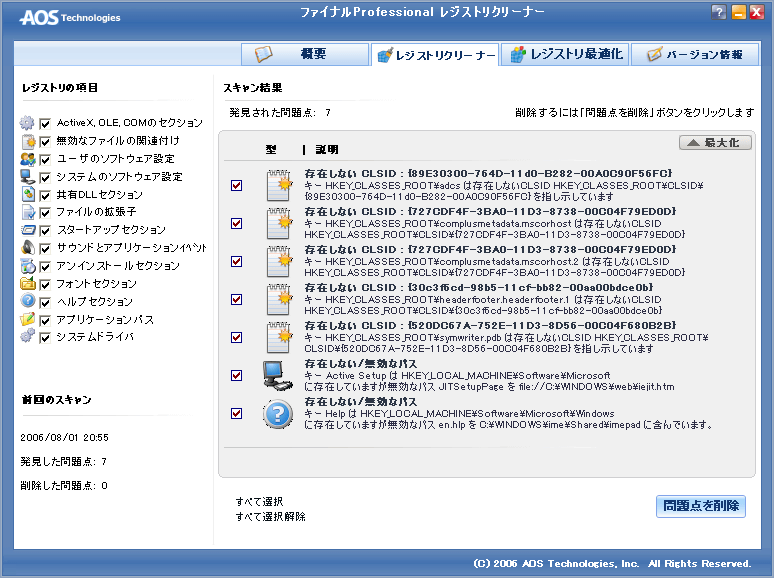Screen dimensions: 774x578
Task: Uncheck the adcs CLSID result checkbox
Action: (236, 185)
